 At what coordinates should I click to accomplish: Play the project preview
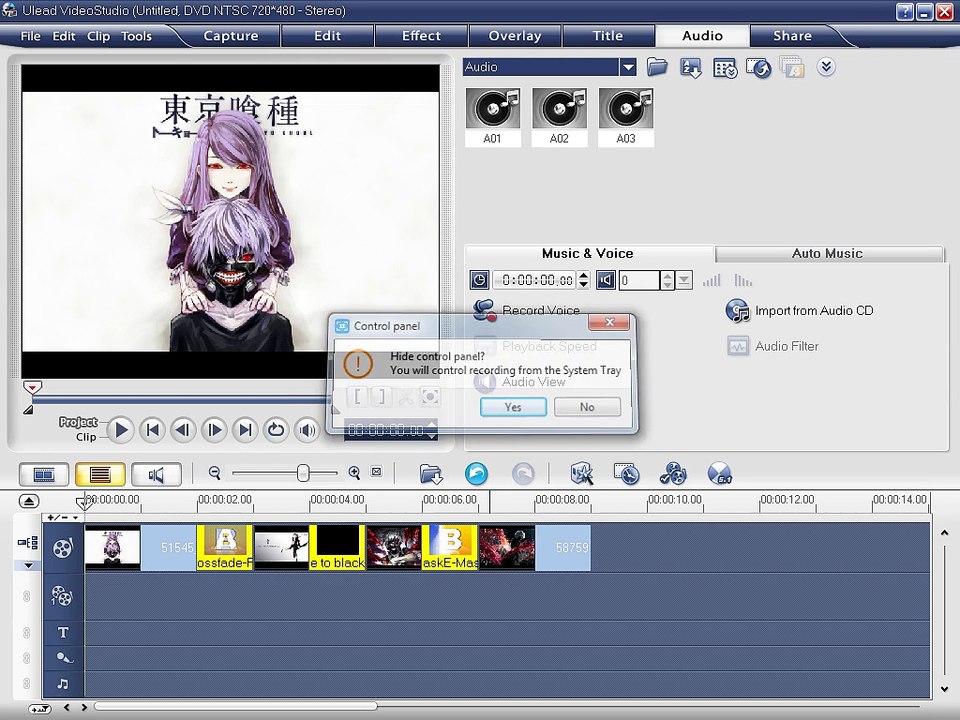coord(121,430)
